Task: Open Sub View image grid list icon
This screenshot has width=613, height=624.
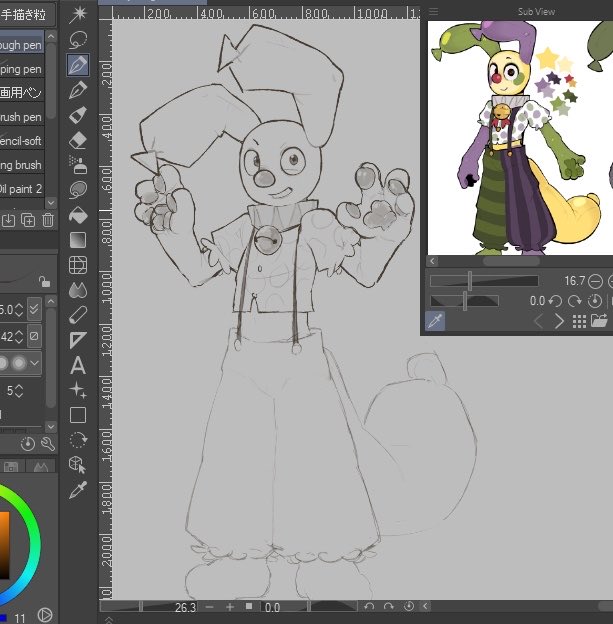Action: tap(579, 321)
